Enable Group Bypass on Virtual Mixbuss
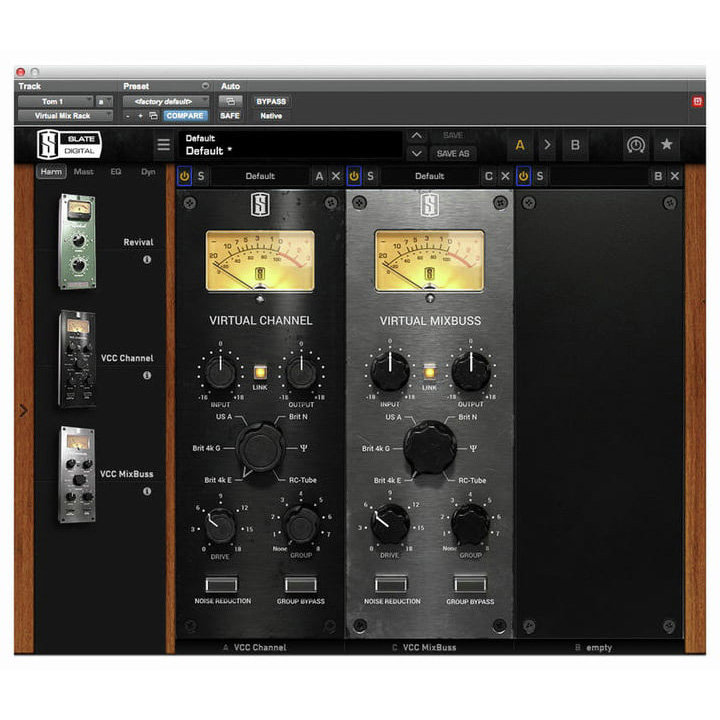Screen dimensions: 720x720 470,584
